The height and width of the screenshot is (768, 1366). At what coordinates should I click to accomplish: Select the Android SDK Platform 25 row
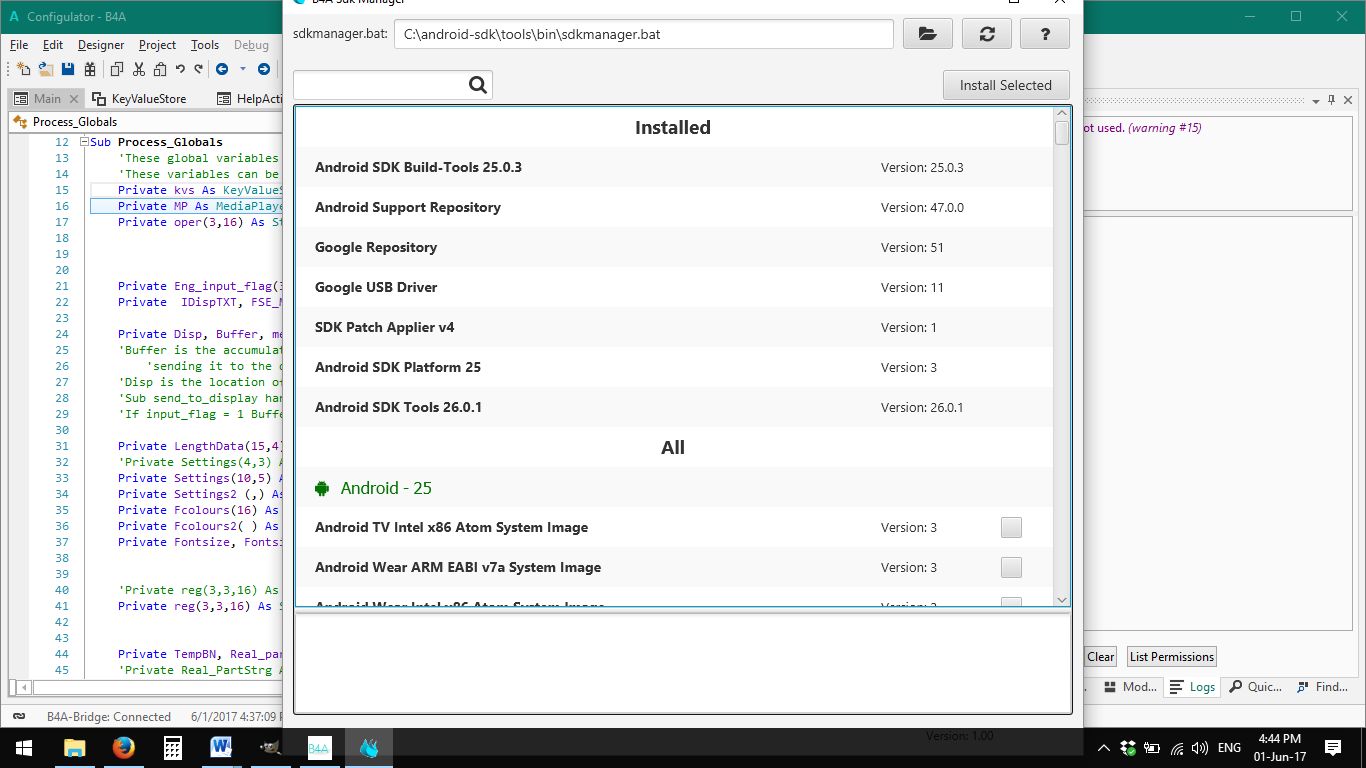tap(674, 367)
